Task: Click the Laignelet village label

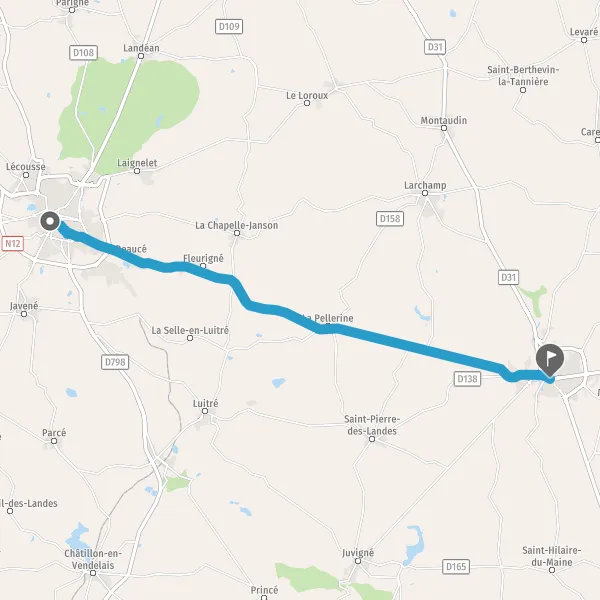Action: 137,163
